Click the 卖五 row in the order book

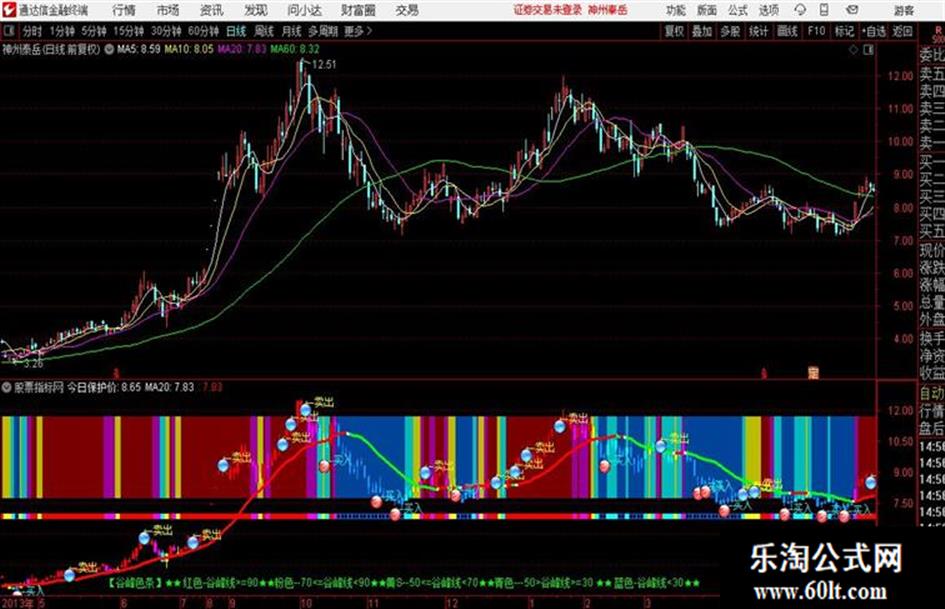932,75
